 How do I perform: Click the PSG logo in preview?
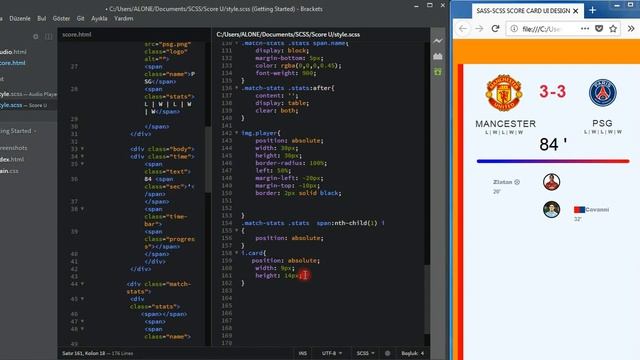coord(602,93)
